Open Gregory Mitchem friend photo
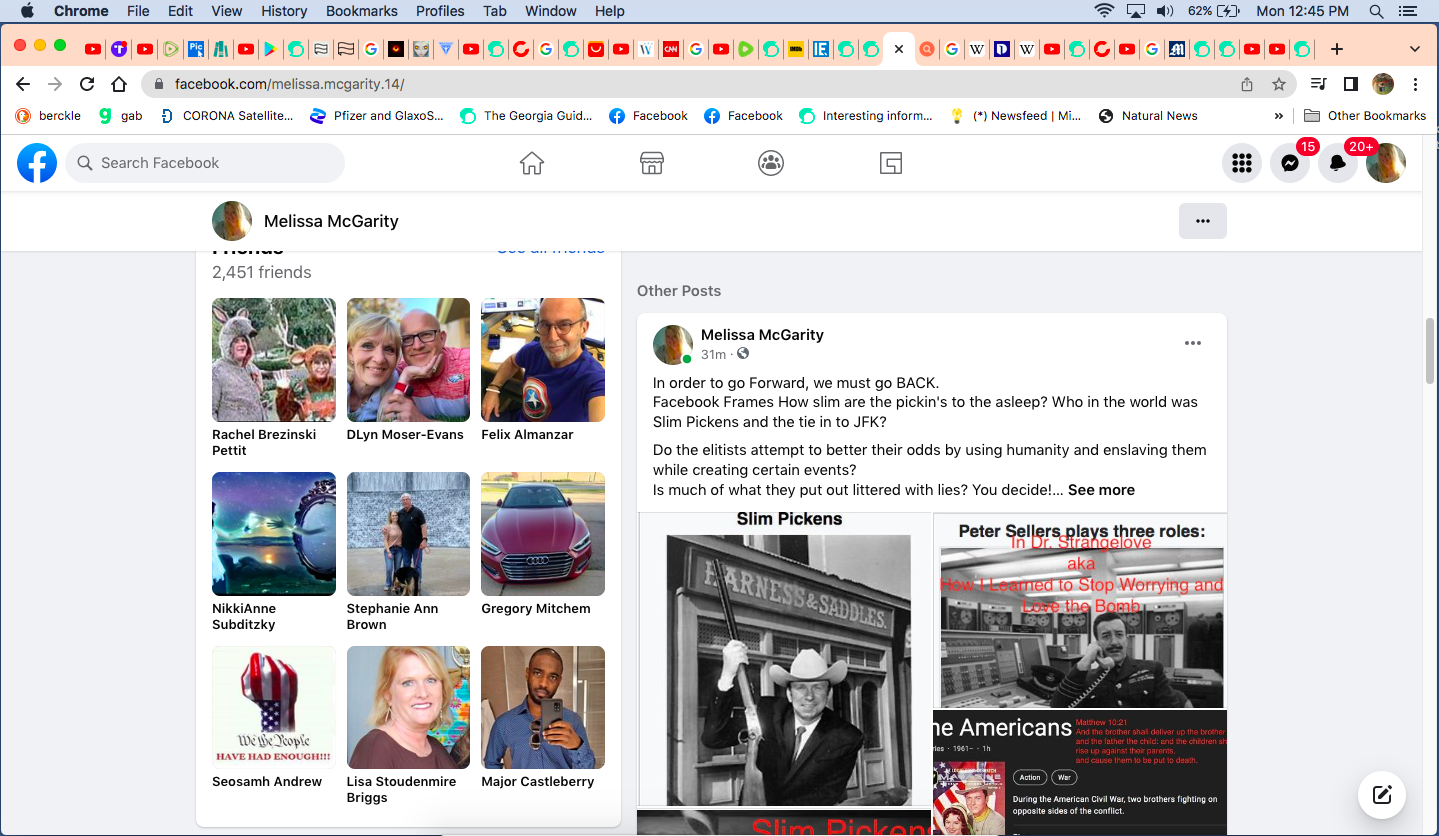Screen dimensions: 1439x836 [x=543, y=534]
